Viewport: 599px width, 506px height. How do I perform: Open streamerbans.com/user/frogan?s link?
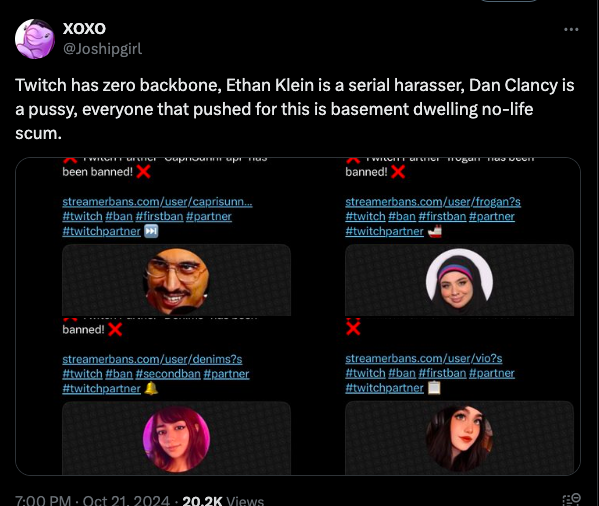click(x=433, y=201)
